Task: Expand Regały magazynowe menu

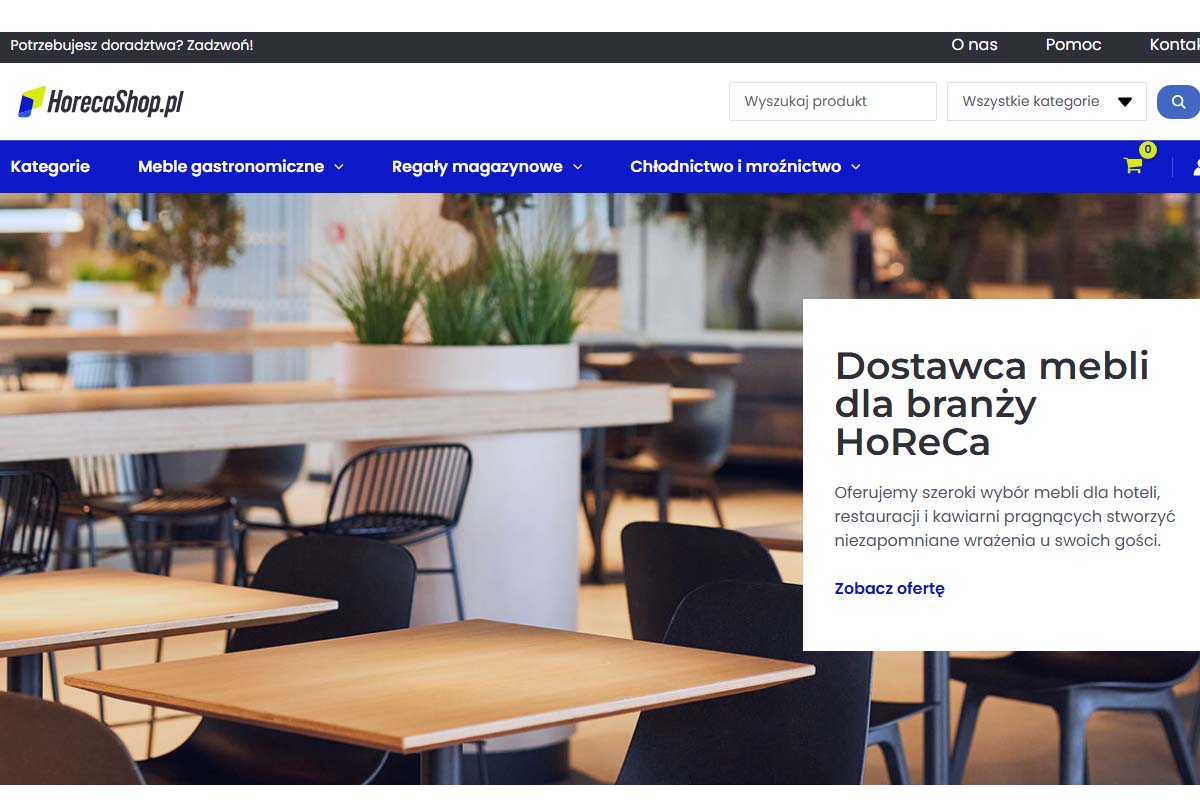Action: (x=487, y=167)
